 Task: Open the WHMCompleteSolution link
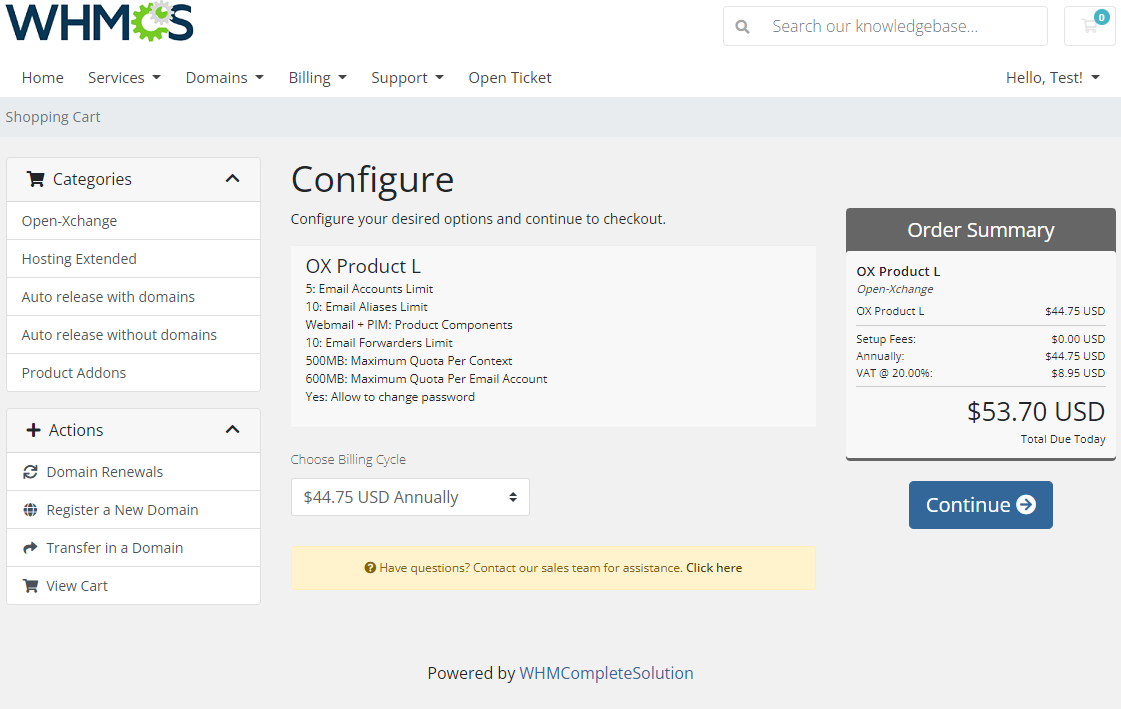606,673
